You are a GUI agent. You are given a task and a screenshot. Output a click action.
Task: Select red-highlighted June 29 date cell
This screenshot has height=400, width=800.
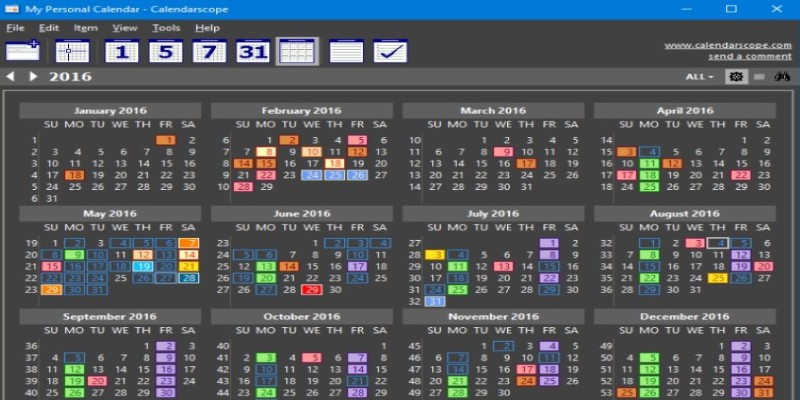click(x=310, y=290)
